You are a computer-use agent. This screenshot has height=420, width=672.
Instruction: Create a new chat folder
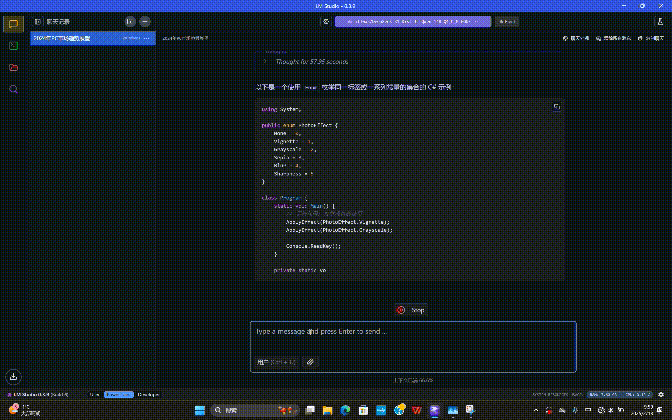tap(130, 21)
